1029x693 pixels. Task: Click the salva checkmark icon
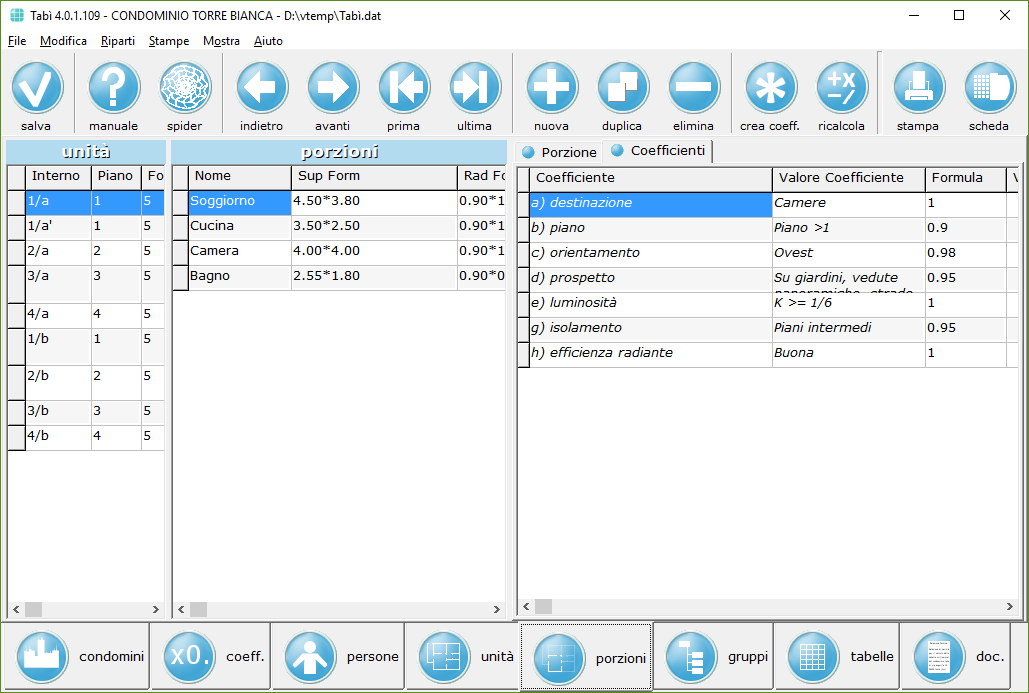click(x=37, y=88)
